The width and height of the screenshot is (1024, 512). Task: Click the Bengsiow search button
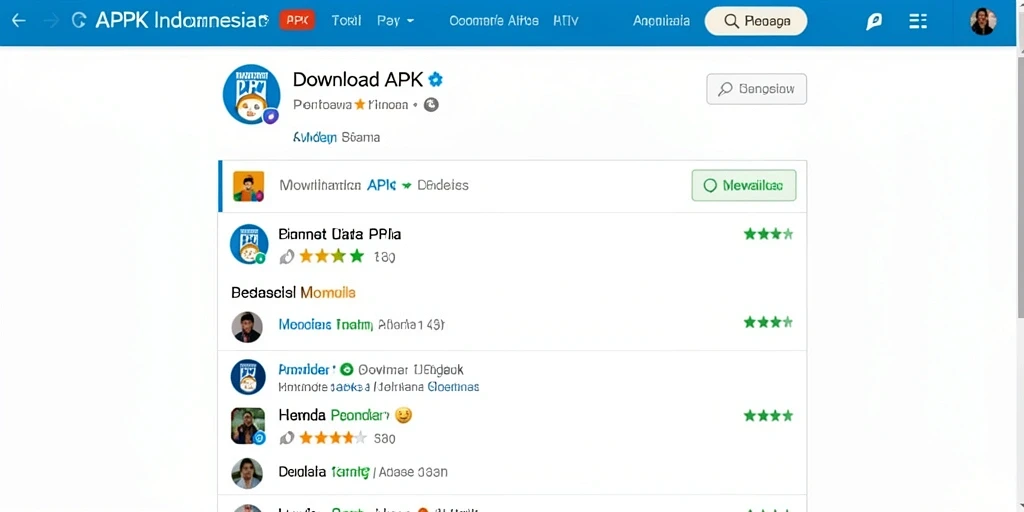coord(756,89)
